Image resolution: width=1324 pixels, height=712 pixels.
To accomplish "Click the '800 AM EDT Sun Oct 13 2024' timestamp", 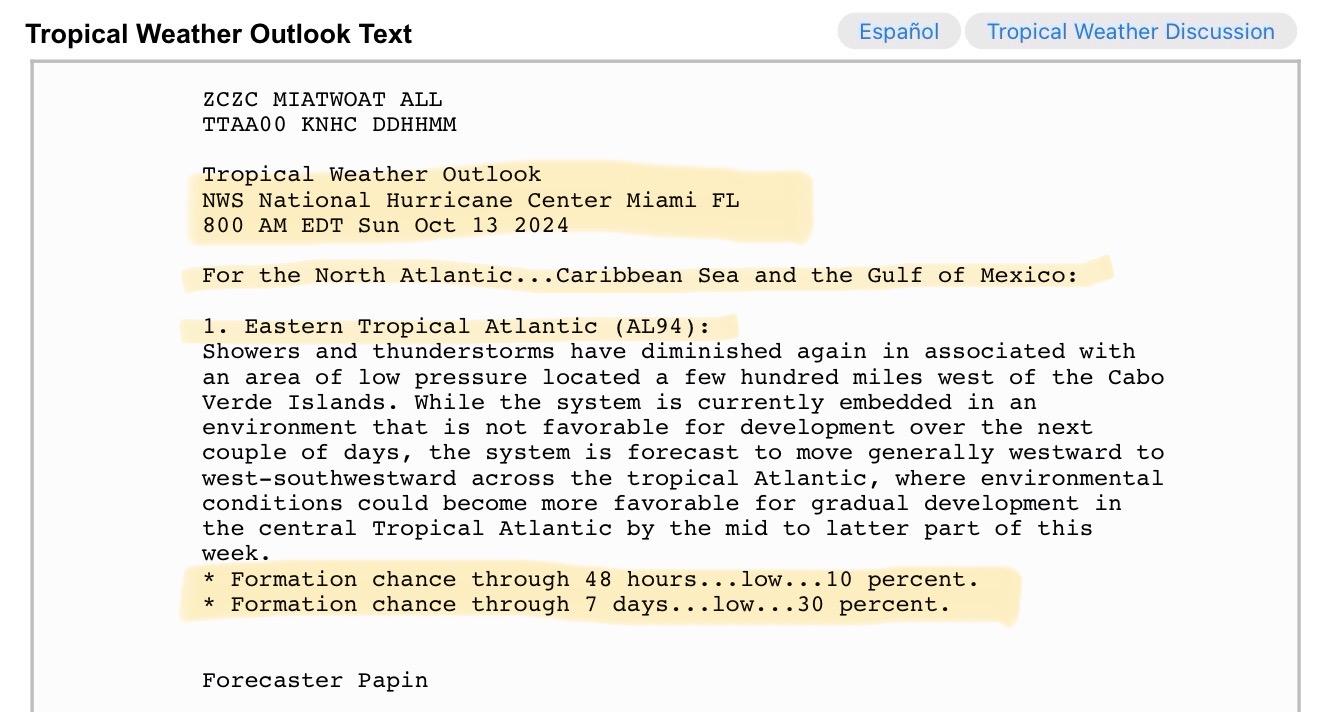I will pos(385,226).
